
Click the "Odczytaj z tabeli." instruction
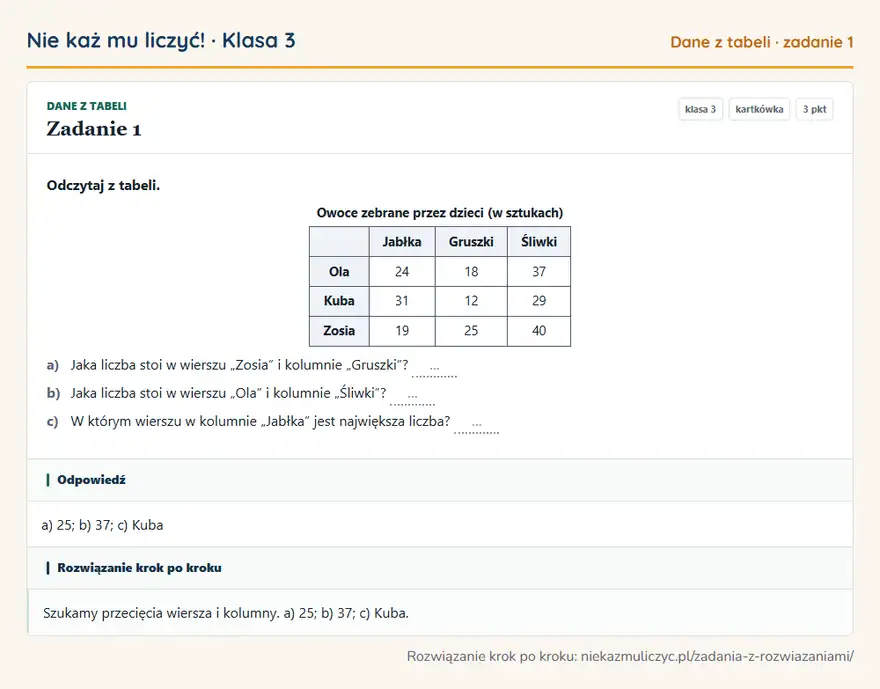(x=103, y=186)
